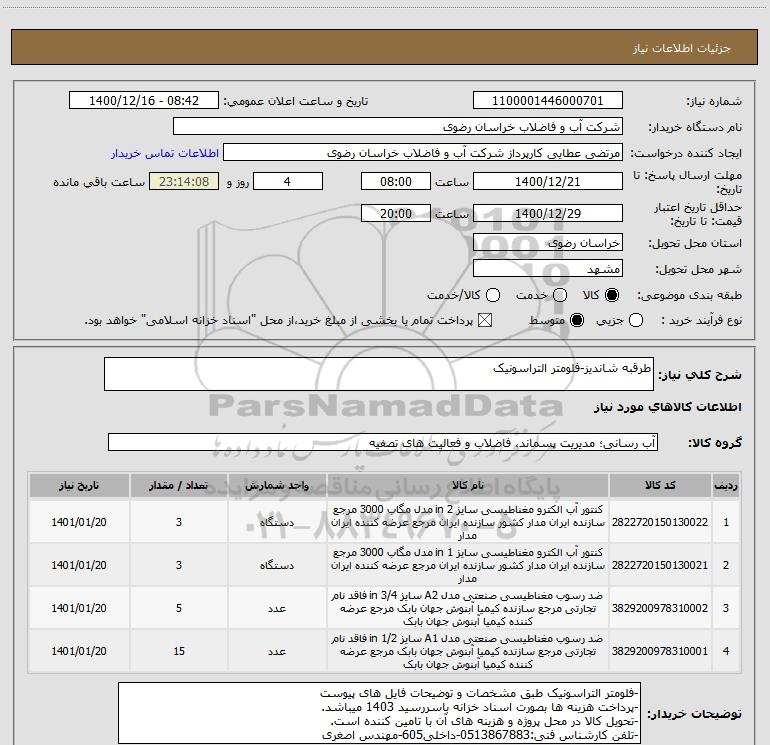Click the remaining time countdown 23:14:08
Viewport: 770px width, 745px height.
tap(184, 181)
